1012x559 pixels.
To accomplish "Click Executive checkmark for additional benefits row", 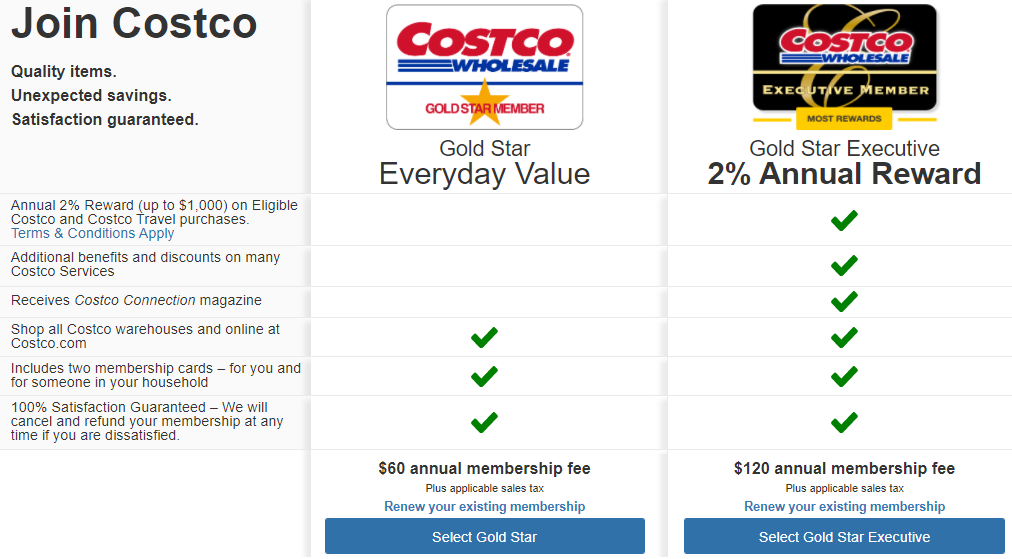I will (x=844, y=265).
